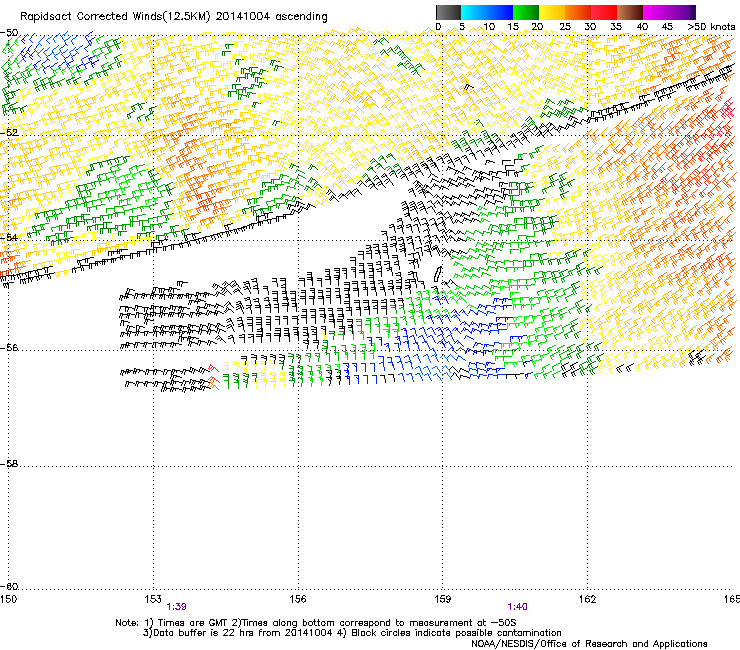Click the cyan 5-10 knots legend swatch

474,12
